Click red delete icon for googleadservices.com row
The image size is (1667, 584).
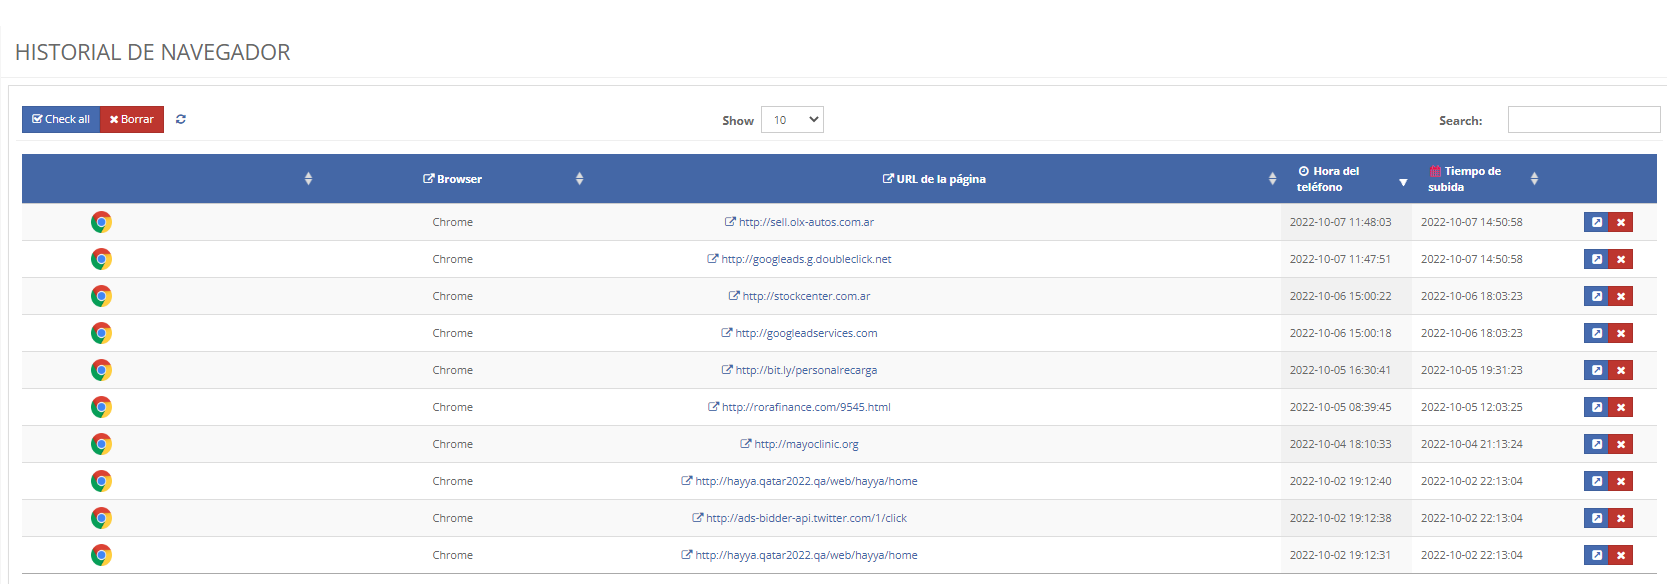(1620, 333)
